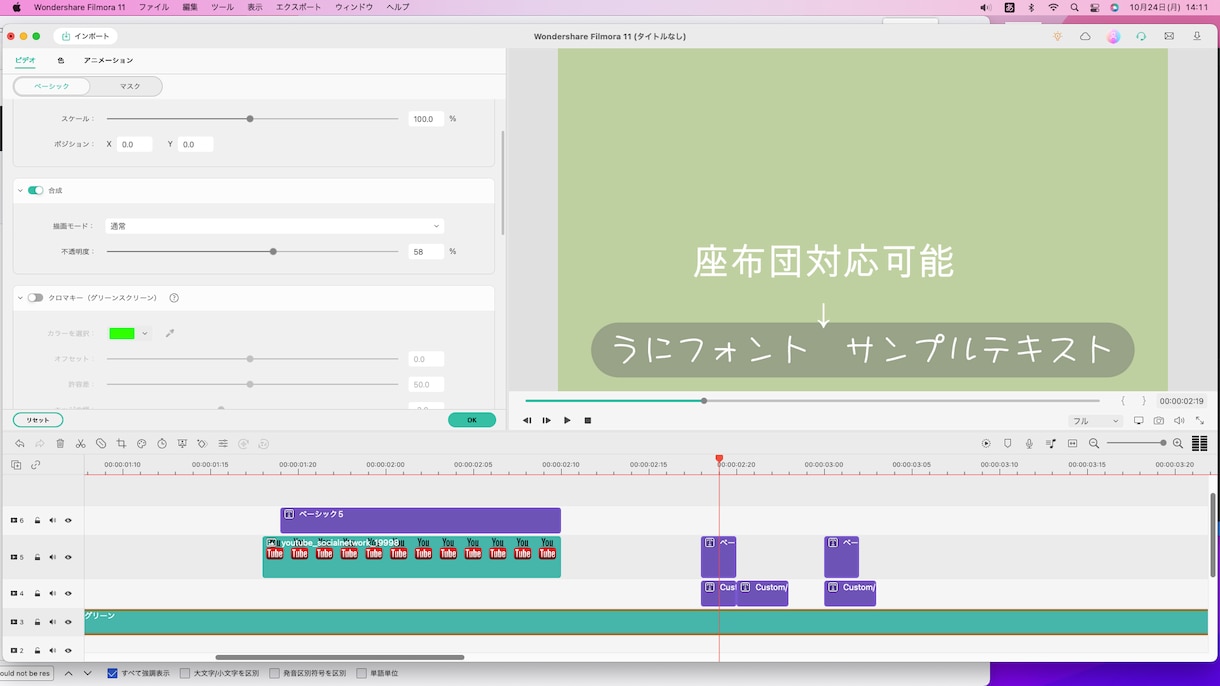This screenshot has height=686, width=1220.
Task: Click the 不透明度 value field showing 58
Action: click(x=426, y=252)
